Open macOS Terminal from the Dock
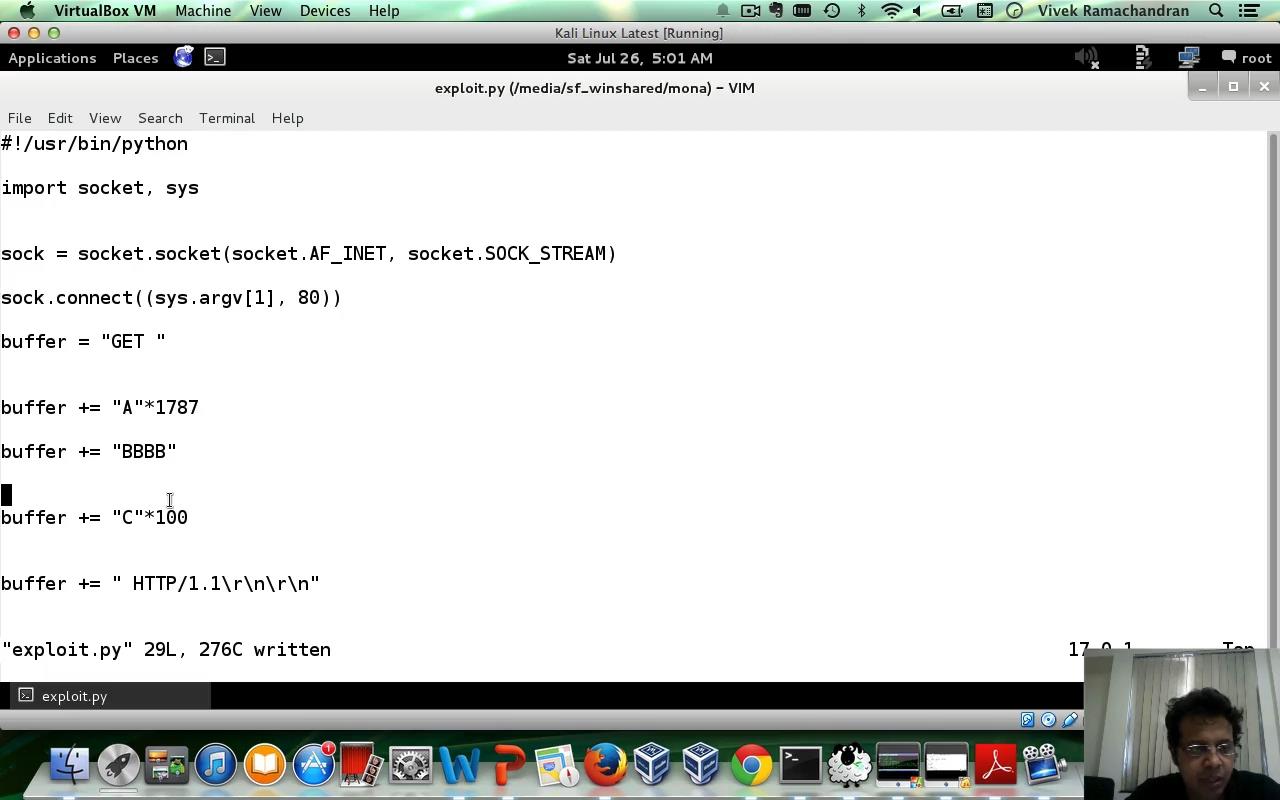Image resolution: width=1280 pixels, height=800 pixels. click(800, 766)
